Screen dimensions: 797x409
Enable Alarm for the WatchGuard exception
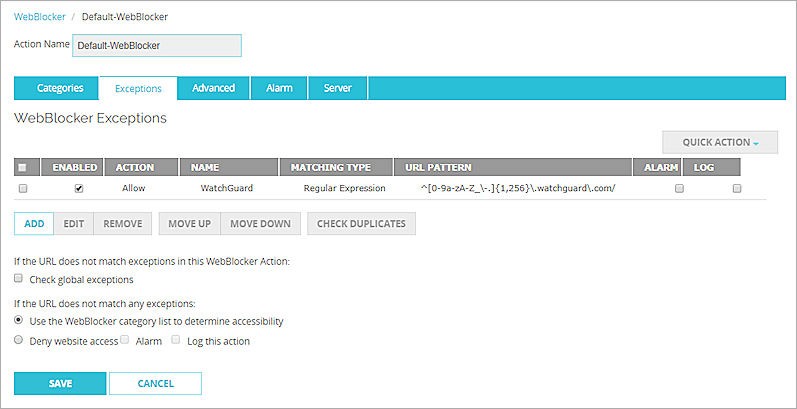[x=679, y=188]
